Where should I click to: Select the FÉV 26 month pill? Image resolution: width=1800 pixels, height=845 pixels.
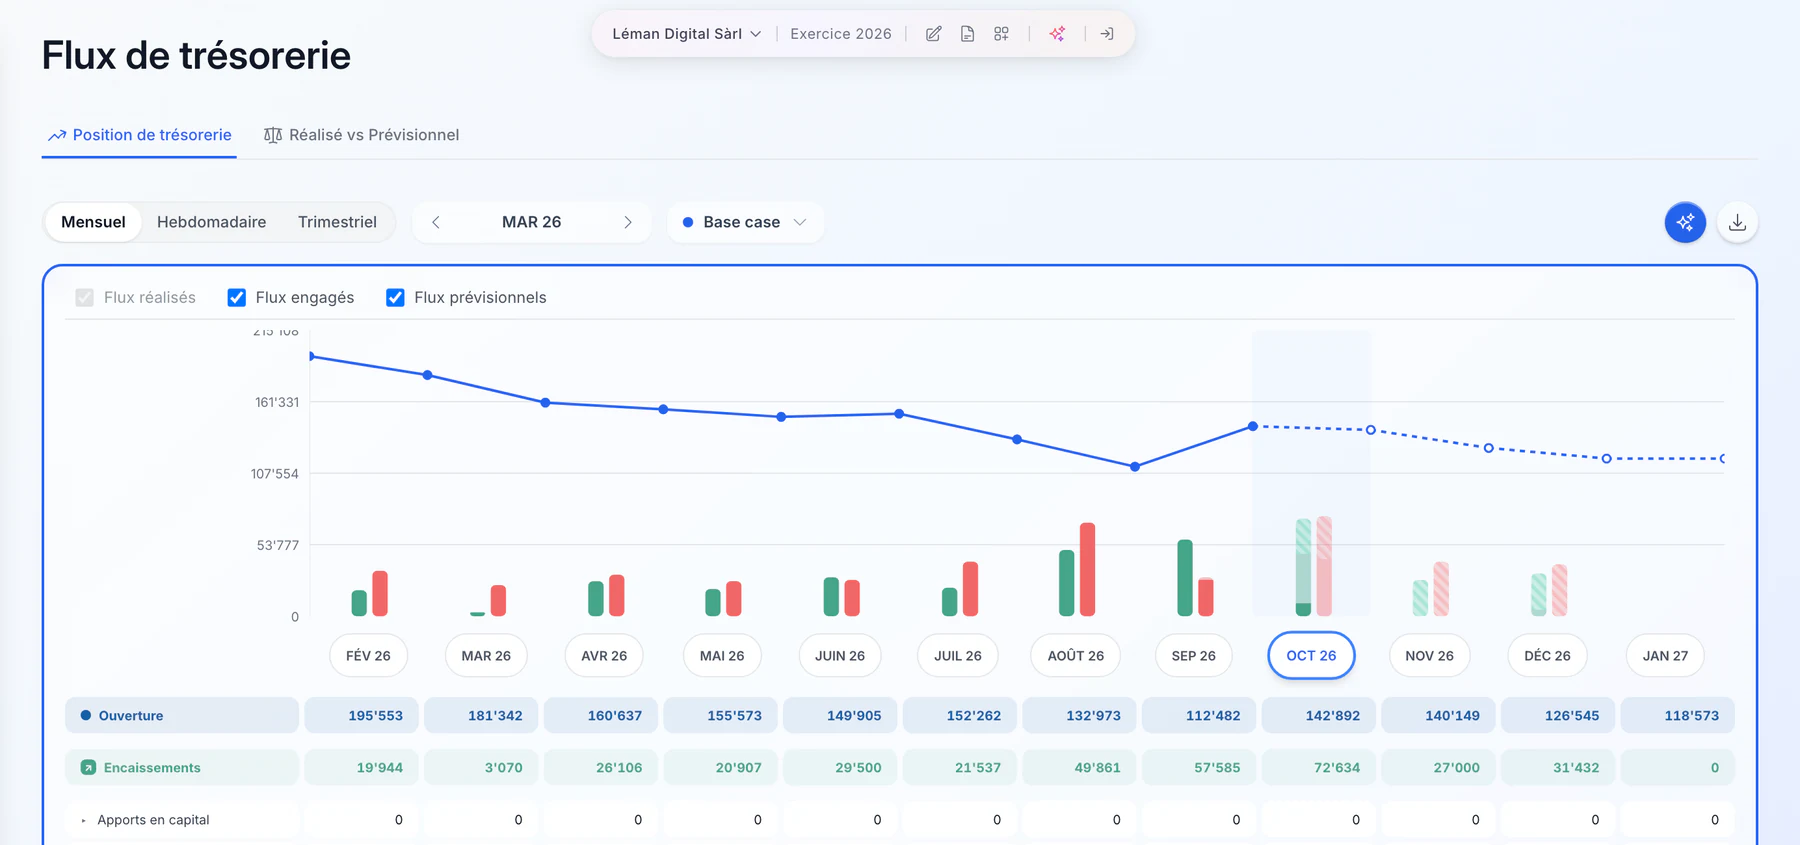[368, 656]
